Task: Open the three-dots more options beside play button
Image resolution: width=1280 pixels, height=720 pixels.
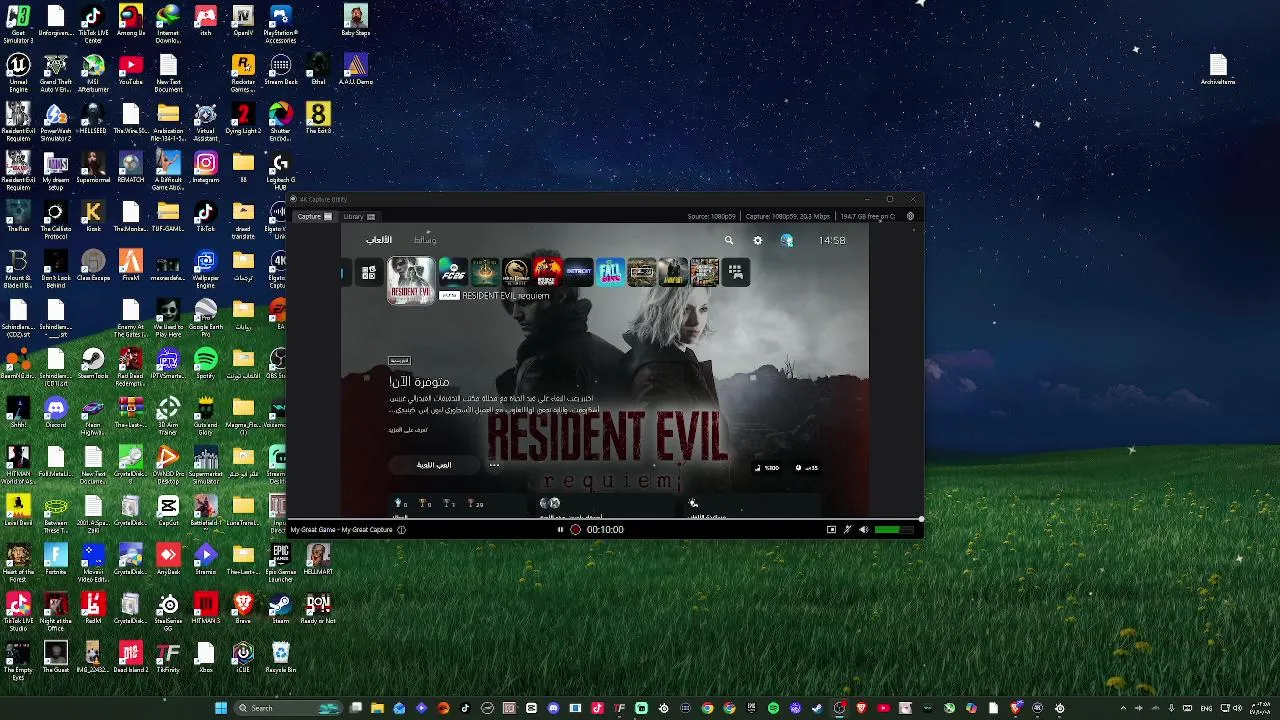Action: pos(494,465)
